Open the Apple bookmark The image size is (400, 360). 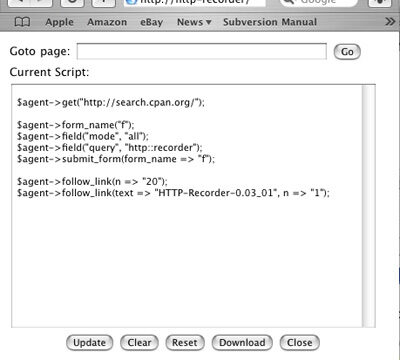[59, 22]
